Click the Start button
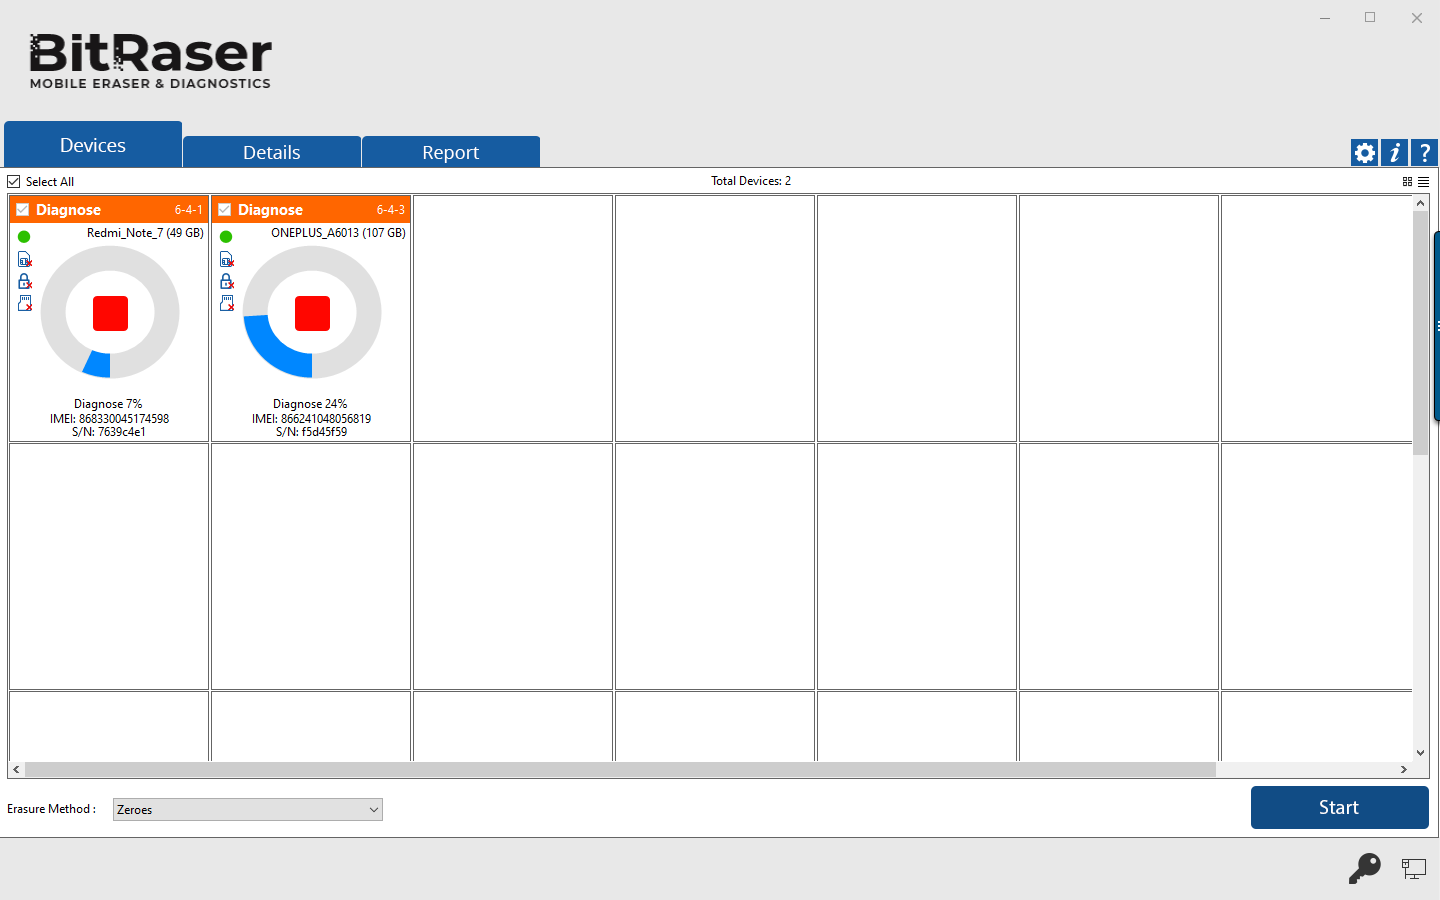The width and height of the screenshot is (1440, 900). [1339, 807]
